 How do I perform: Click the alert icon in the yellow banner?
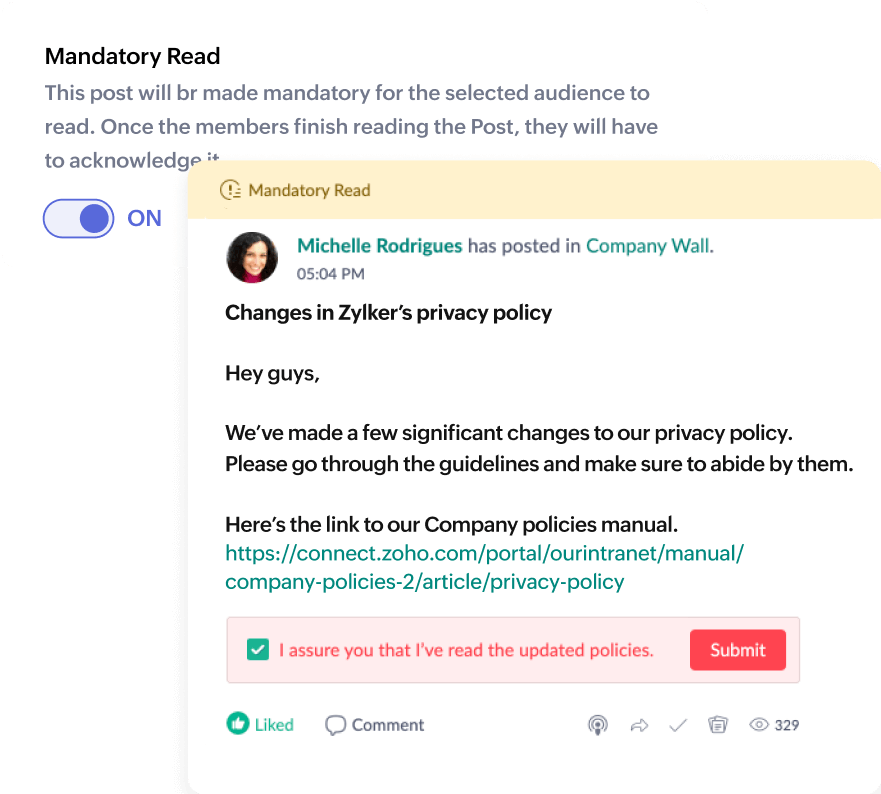pyautogui.click(x=231, y=190)
